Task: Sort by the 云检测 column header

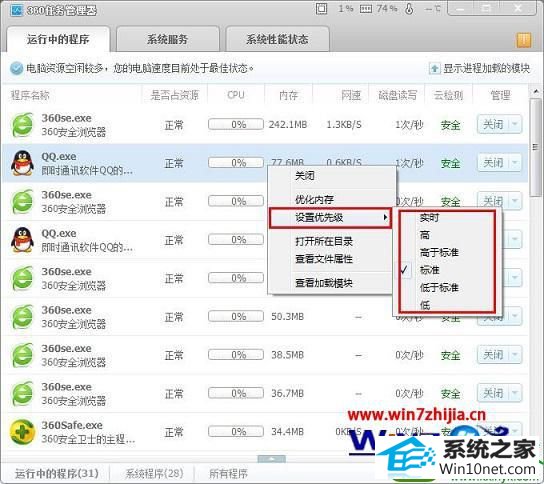Action: tap(449, 95)
